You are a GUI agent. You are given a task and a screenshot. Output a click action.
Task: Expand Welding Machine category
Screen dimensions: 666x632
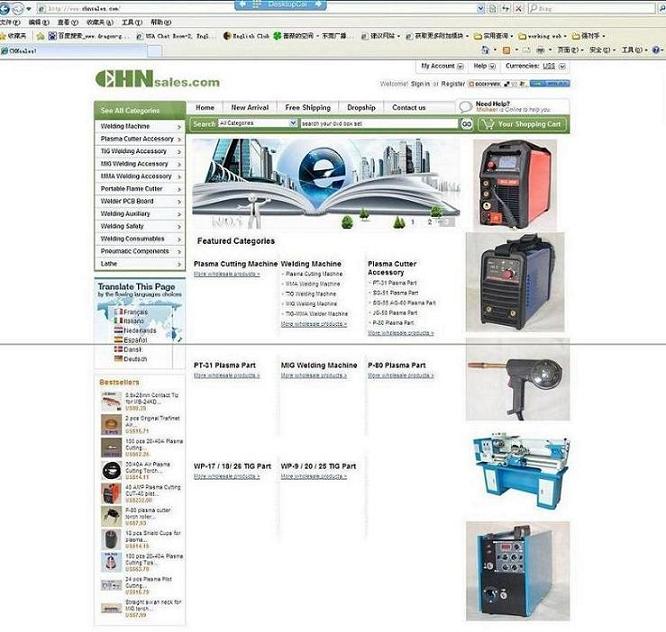(140, 127)
